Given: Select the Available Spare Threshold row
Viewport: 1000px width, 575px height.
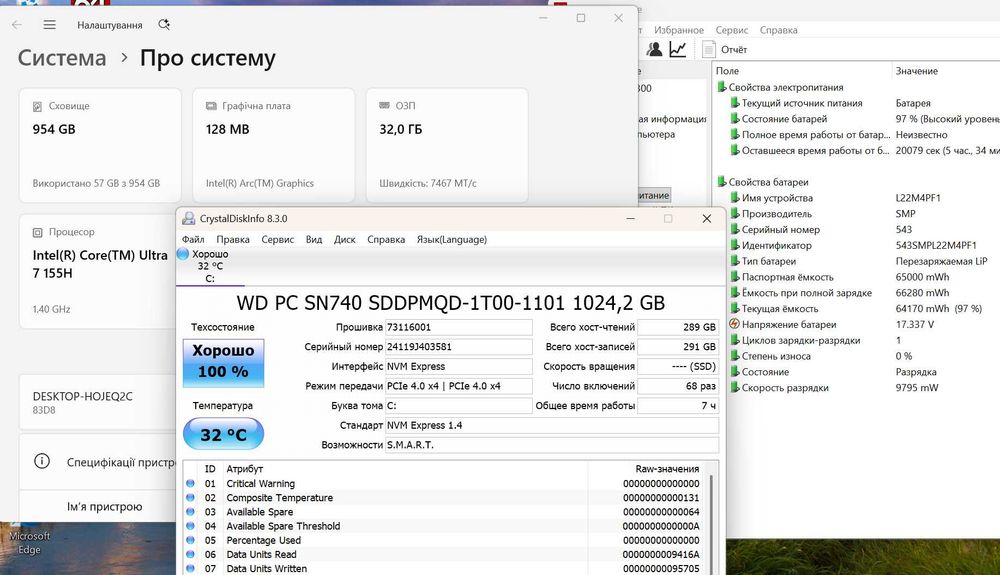Looking at the screenshot, I should point(445,526).
